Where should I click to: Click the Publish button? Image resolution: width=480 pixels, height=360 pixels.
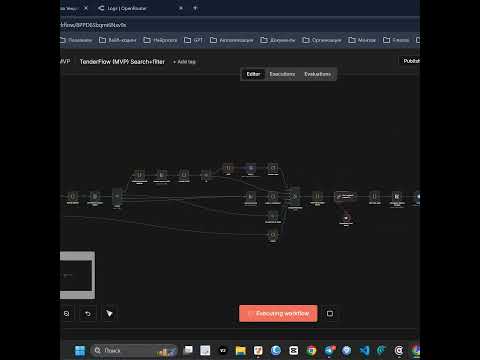click(x=411, y=61)
